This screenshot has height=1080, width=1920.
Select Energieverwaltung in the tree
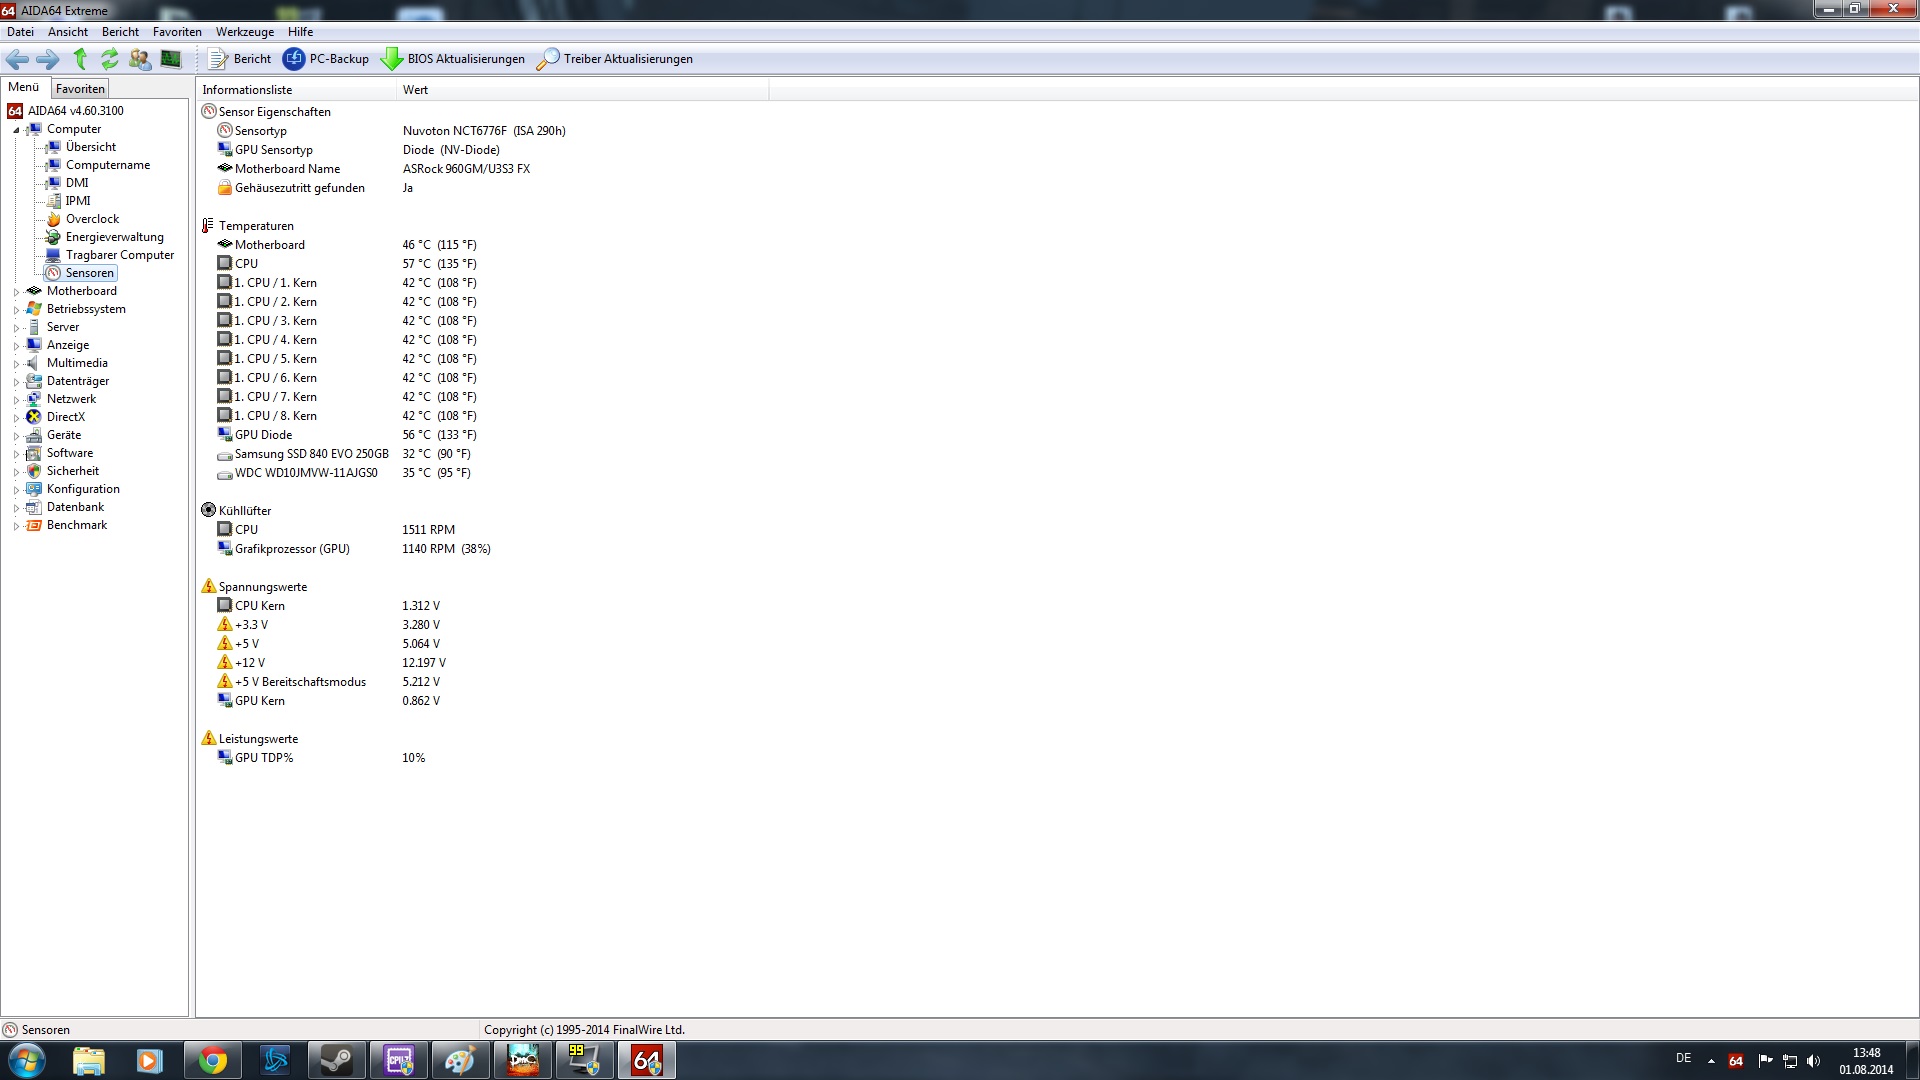pos(114,237)
